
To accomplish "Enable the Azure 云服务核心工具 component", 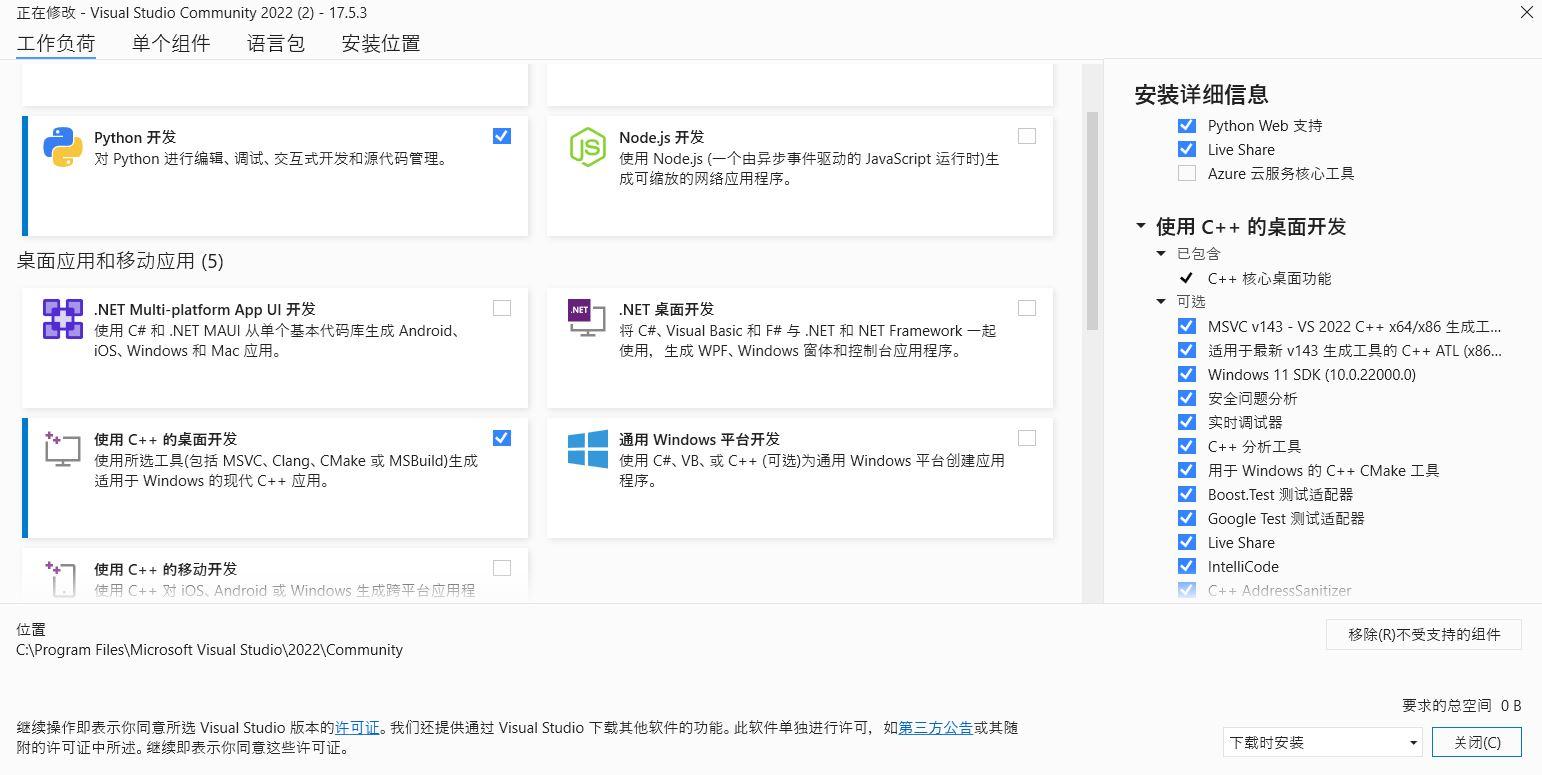I will [1186, 173].
